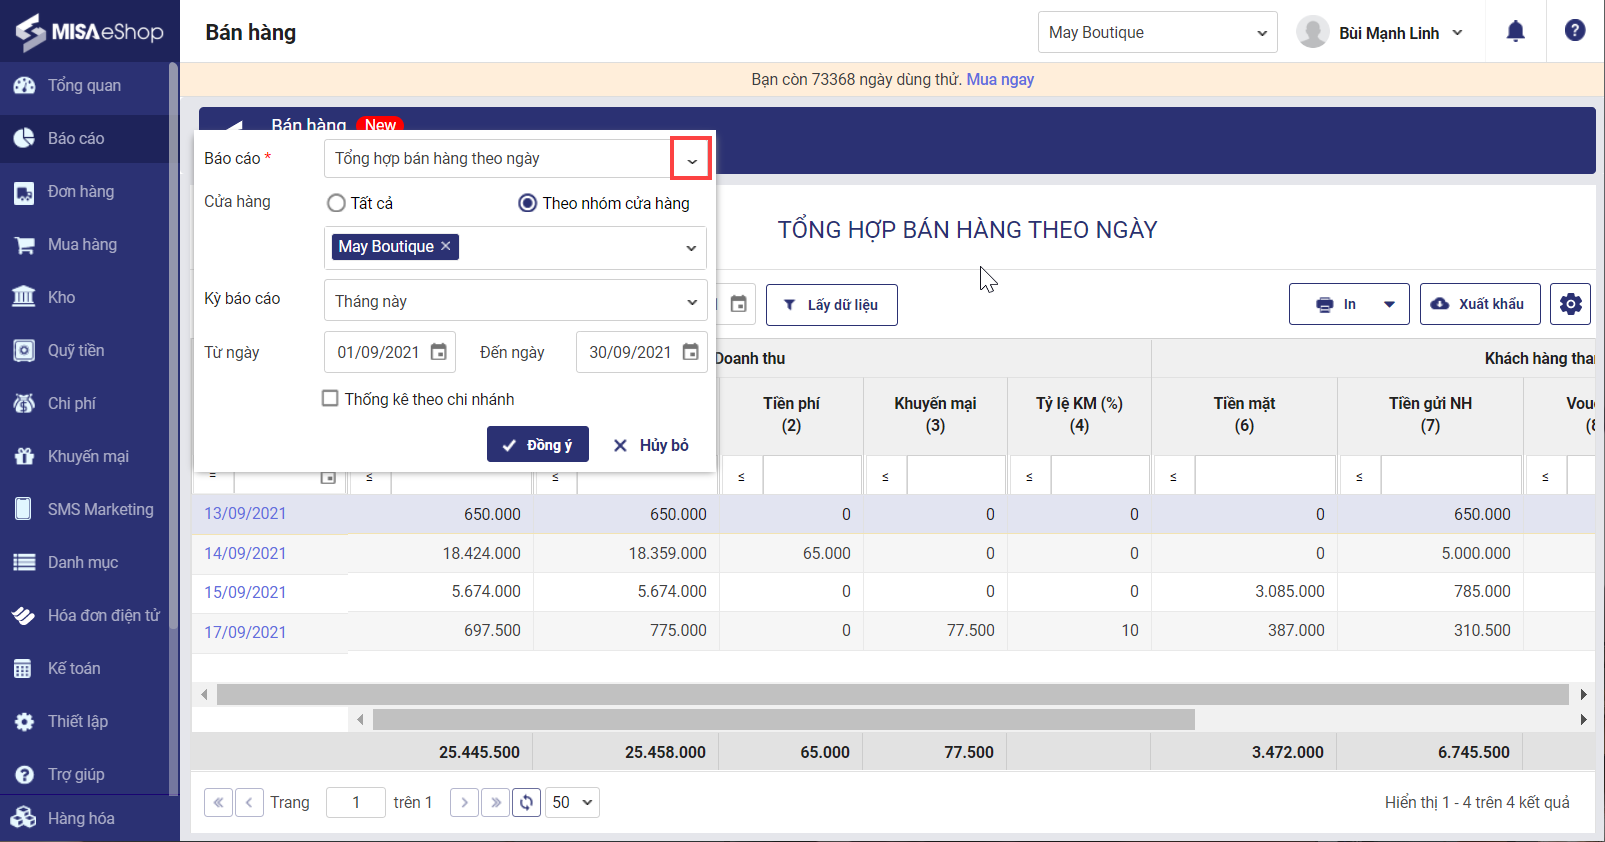
Task: Open Đơn hàng in the sidebar
Action: (81, 191)
